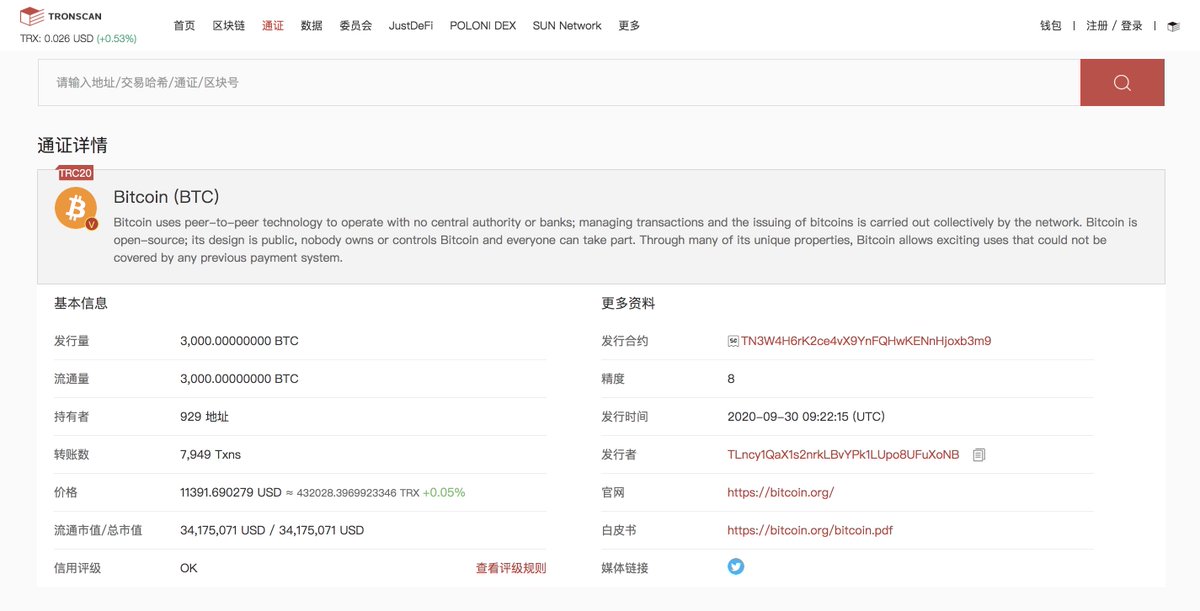This screenshot has width=1200, height=611.
Task: Click the 流通量 3,000.00000000 BTC value
Action: pyautogui.click(x=239, y=379)
